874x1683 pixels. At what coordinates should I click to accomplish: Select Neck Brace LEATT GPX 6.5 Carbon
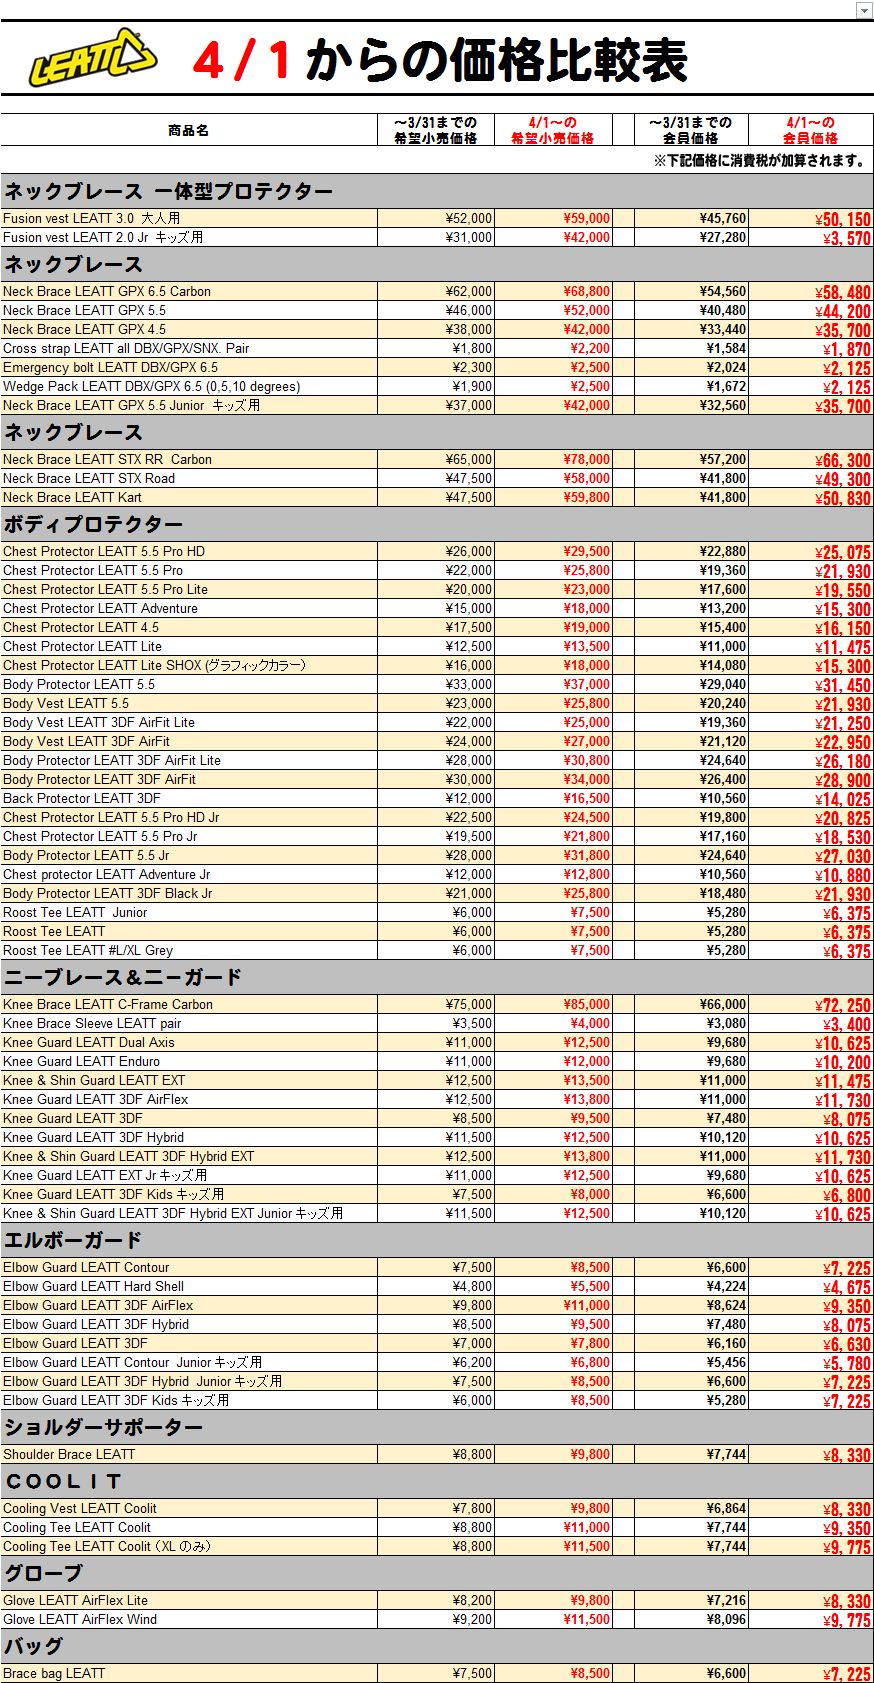(107, 292)
